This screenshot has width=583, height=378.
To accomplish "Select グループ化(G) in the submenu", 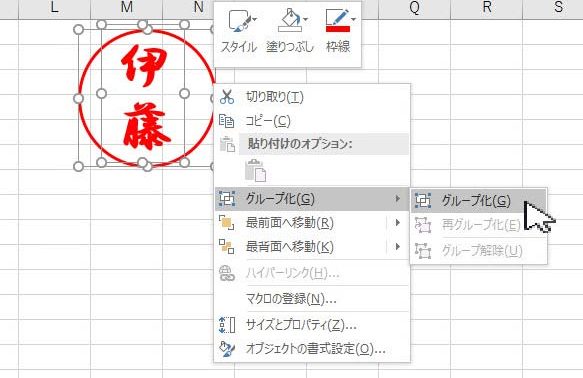I will (x=479, y=201).
